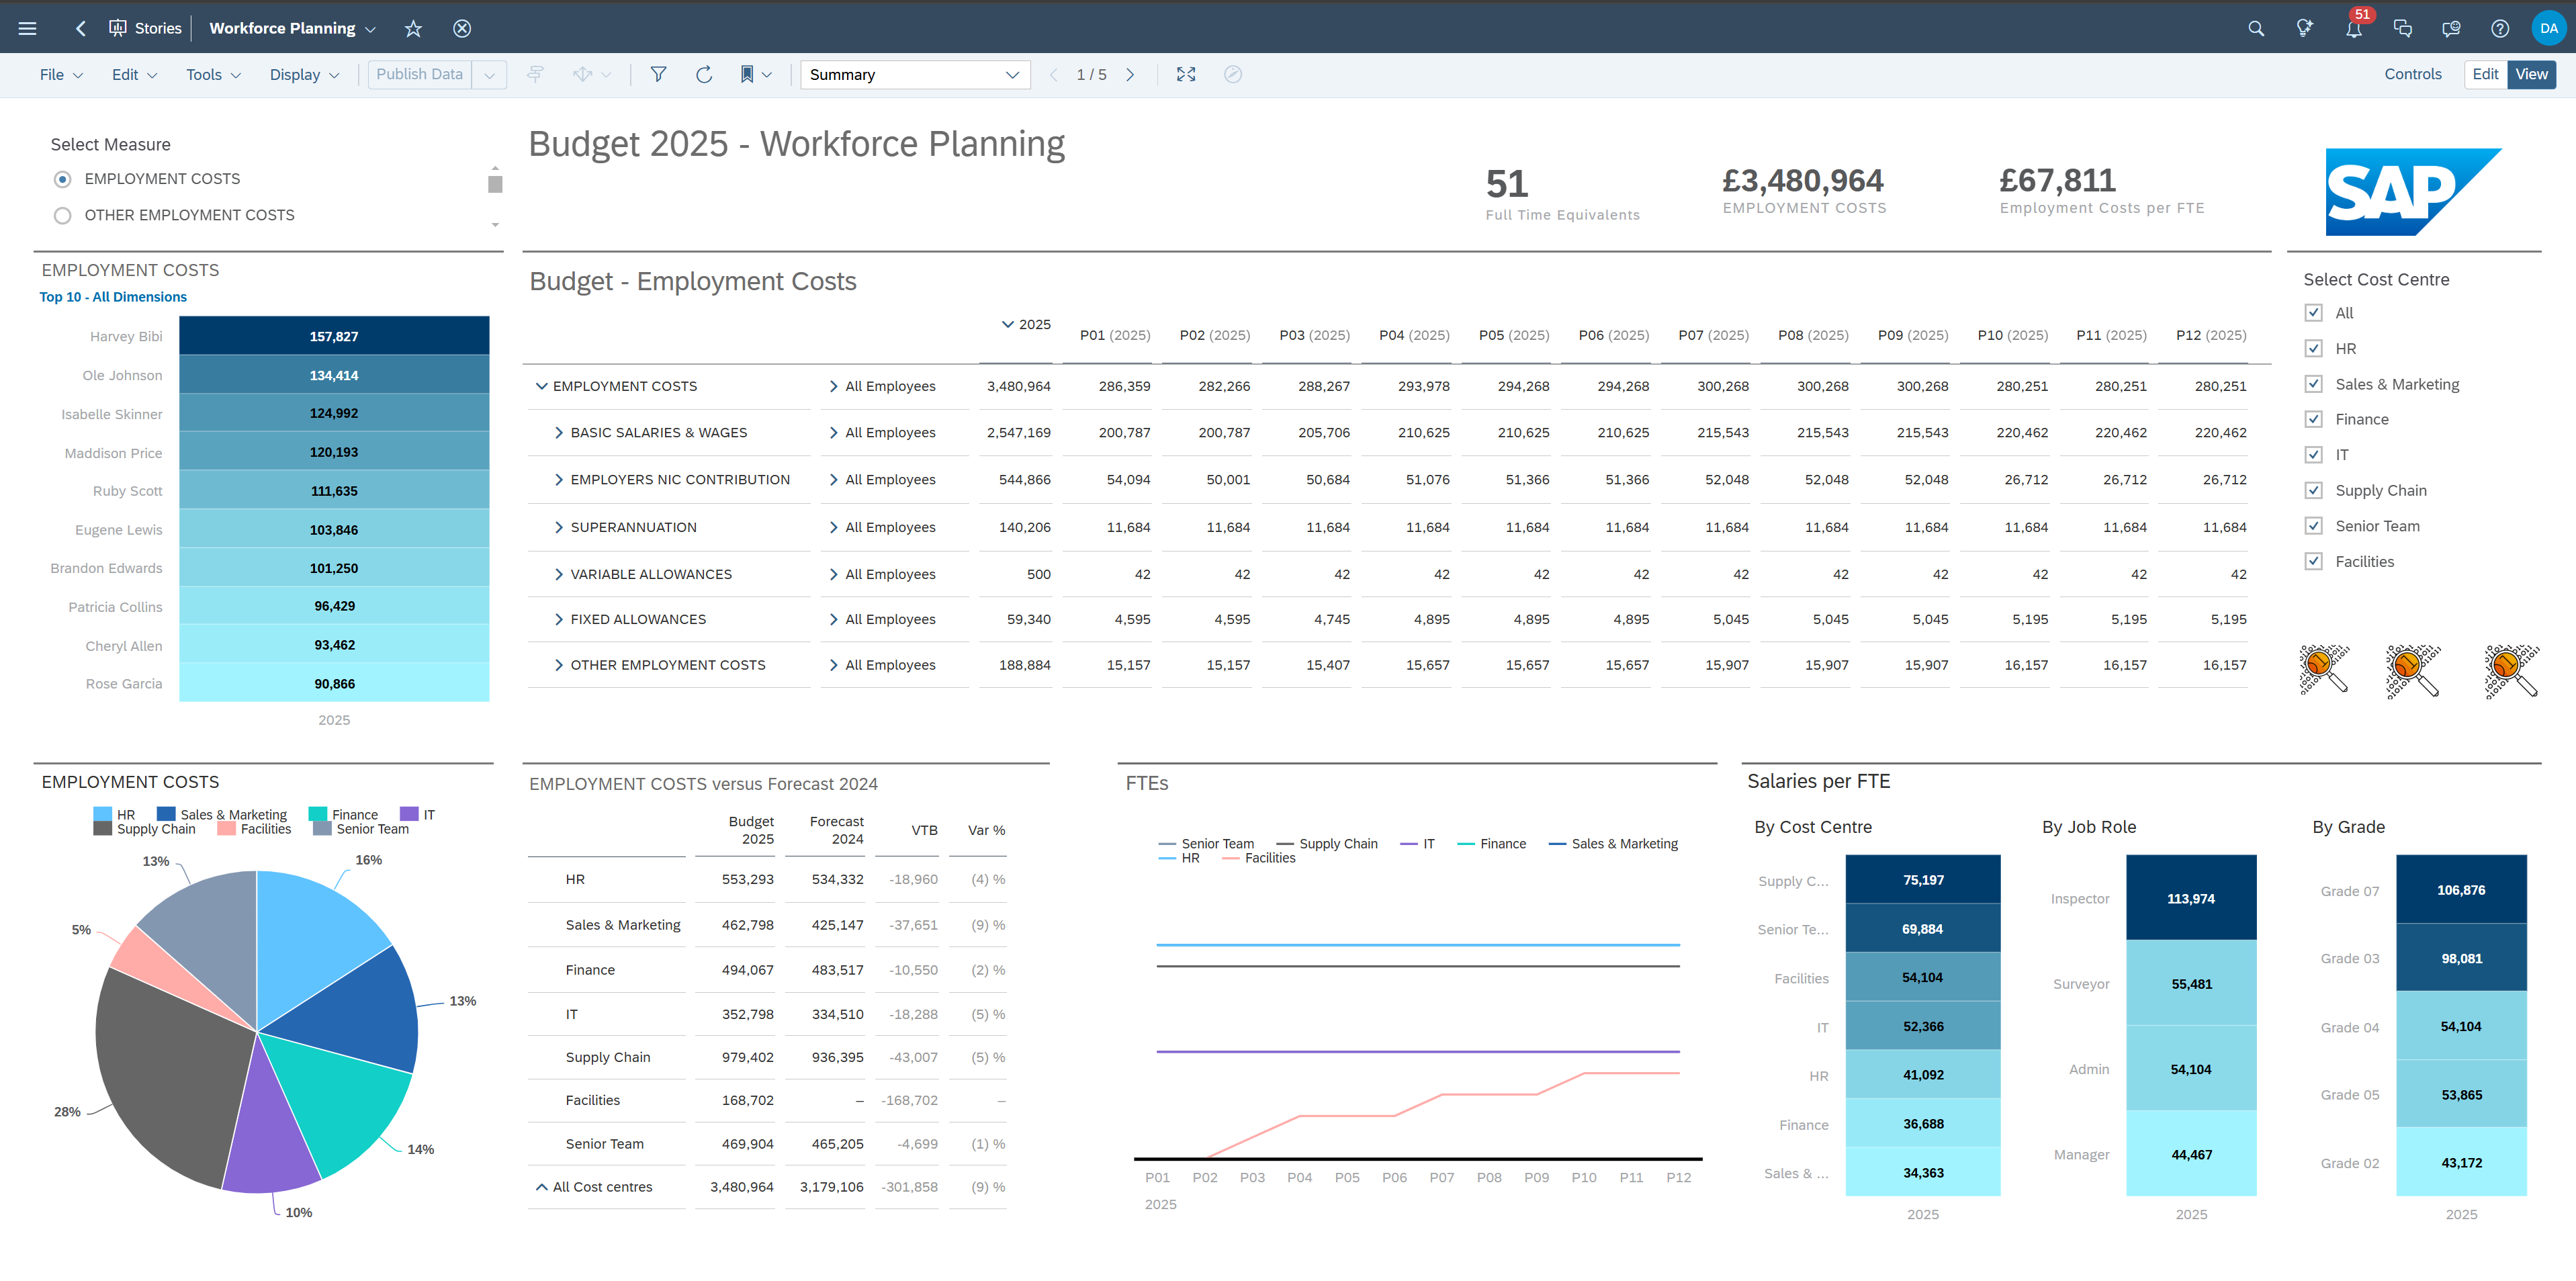Mark story as favorite with star icon
This screenshot has height=1281, width=2576.
tap(413, 28)
